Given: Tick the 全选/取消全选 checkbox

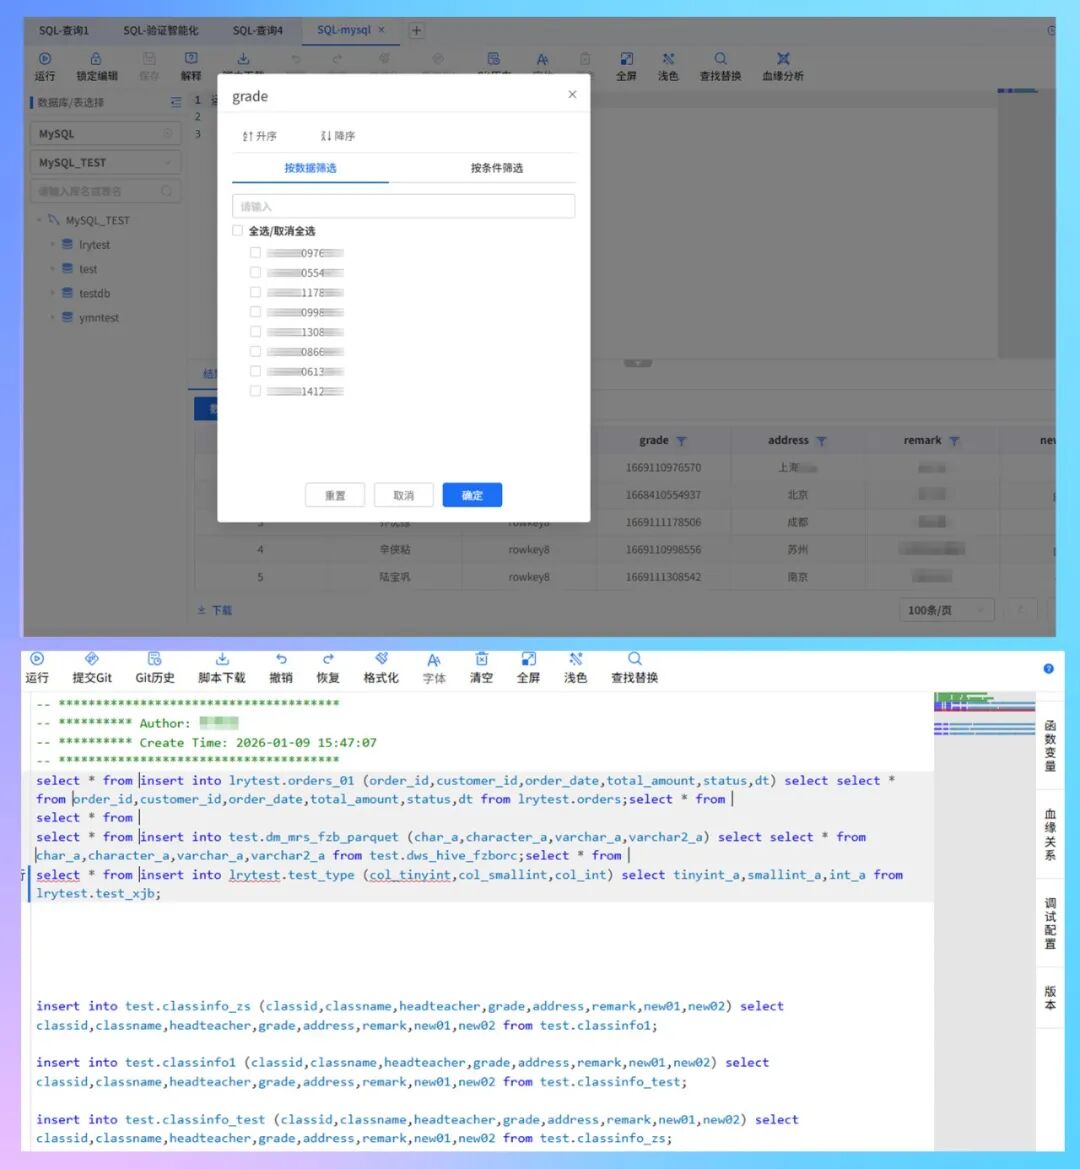Looking at the screenshot, I should [238, 230].
